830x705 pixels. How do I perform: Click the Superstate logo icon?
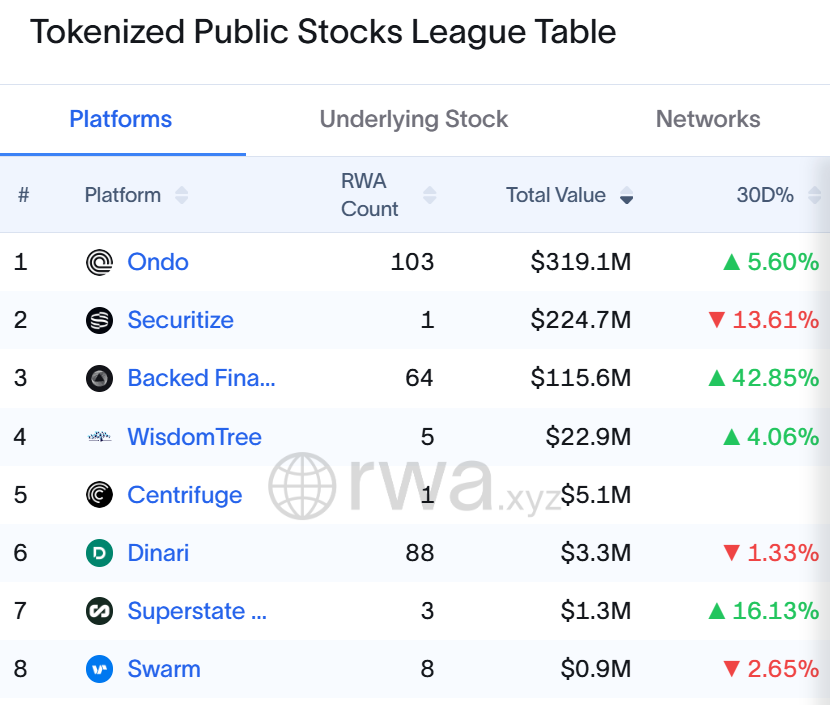99,611
